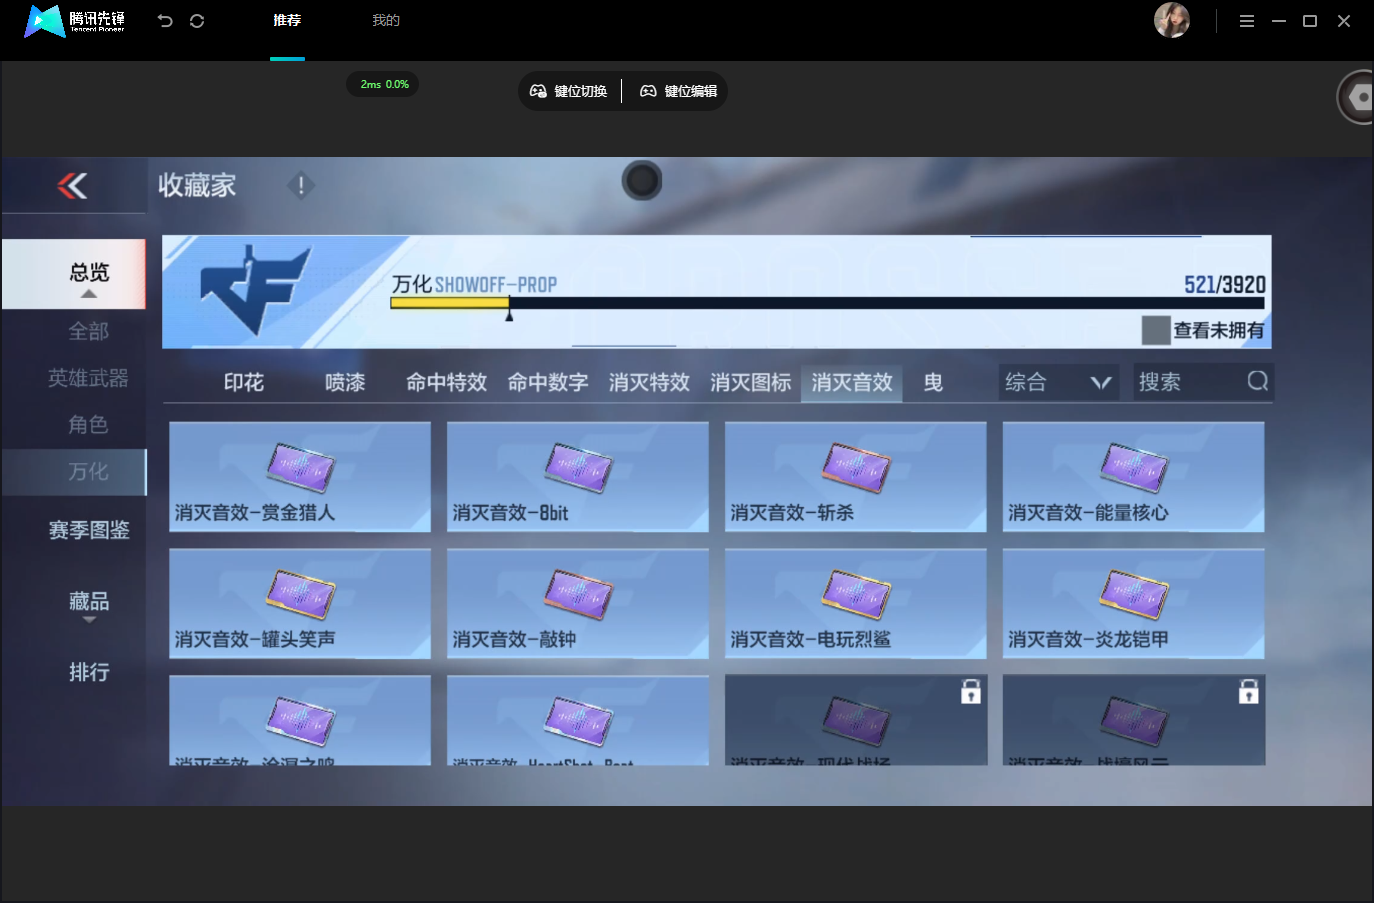The height and width of the screenshot is (903, 1374).
Task: Click the undo arrow in title bar
Action: click(x=165, y=21)
